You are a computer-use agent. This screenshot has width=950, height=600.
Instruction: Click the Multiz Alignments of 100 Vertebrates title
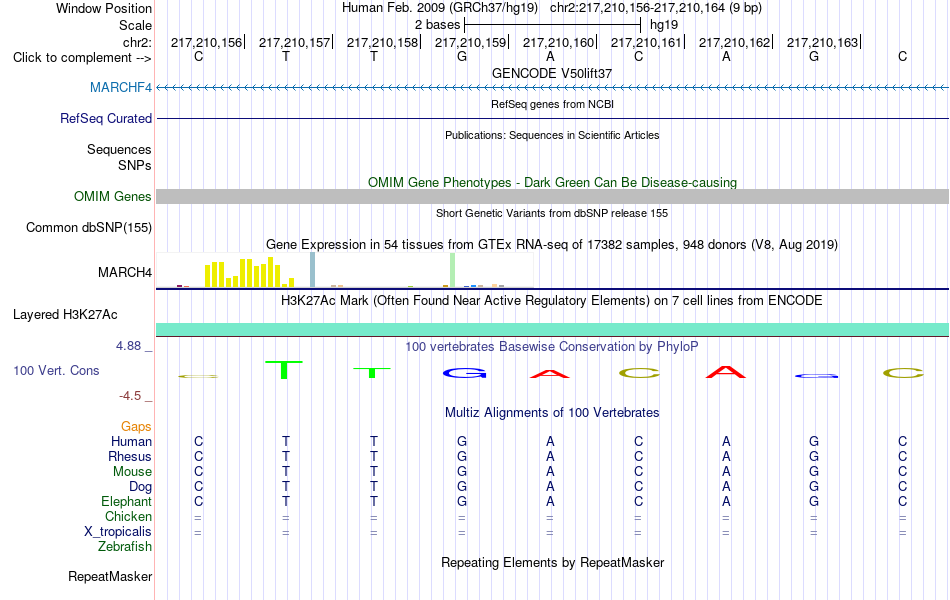[x=552, y=413]
